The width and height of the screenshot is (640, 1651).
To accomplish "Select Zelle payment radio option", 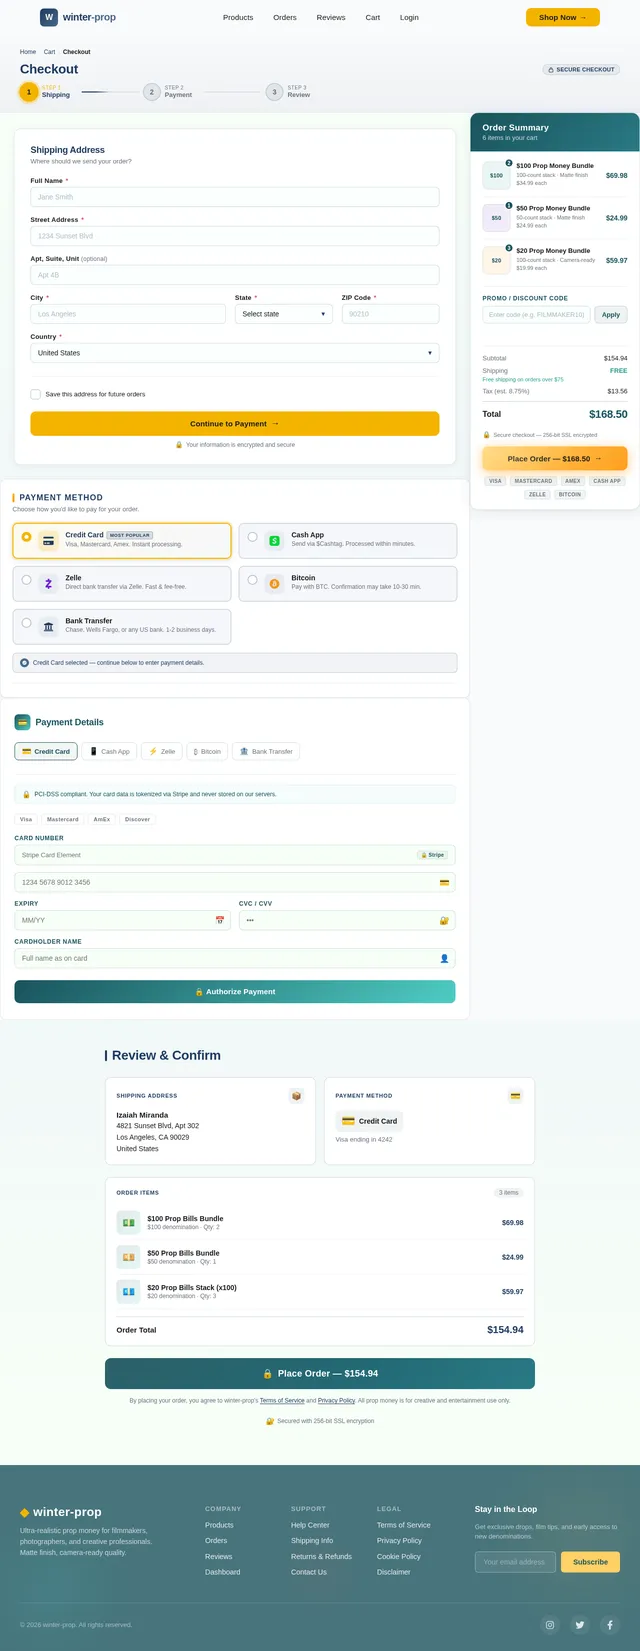I will (x=26, y=580).
